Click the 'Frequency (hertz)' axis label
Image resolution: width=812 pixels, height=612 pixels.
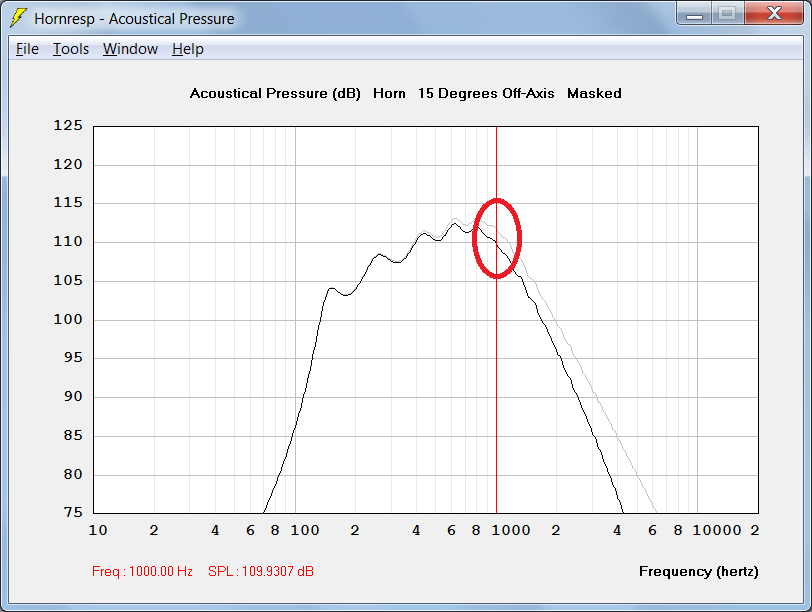(699, 571)
